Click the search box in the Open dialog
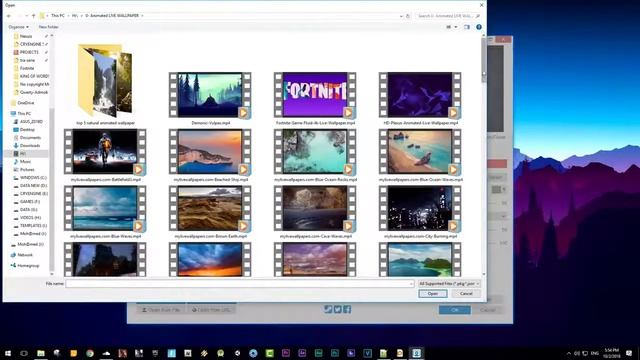The height and width of the screenshot is (360, 640). (x=447, y=16)
